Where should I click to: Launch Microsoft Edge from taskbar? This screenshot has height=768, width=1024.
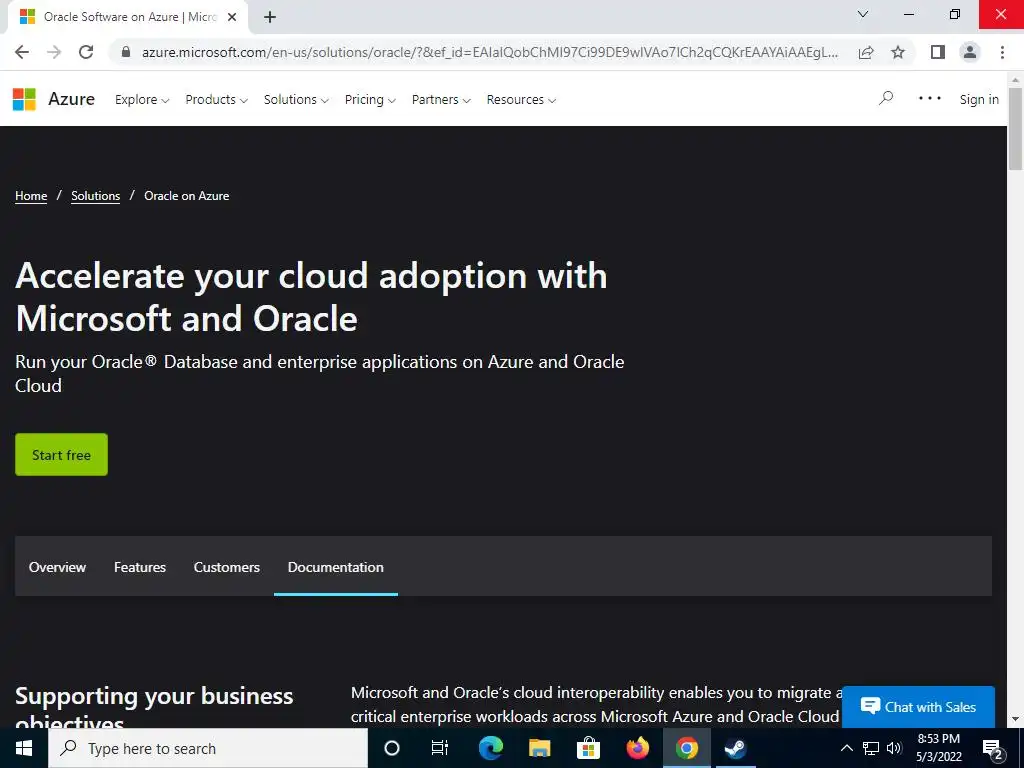(490, 748)
